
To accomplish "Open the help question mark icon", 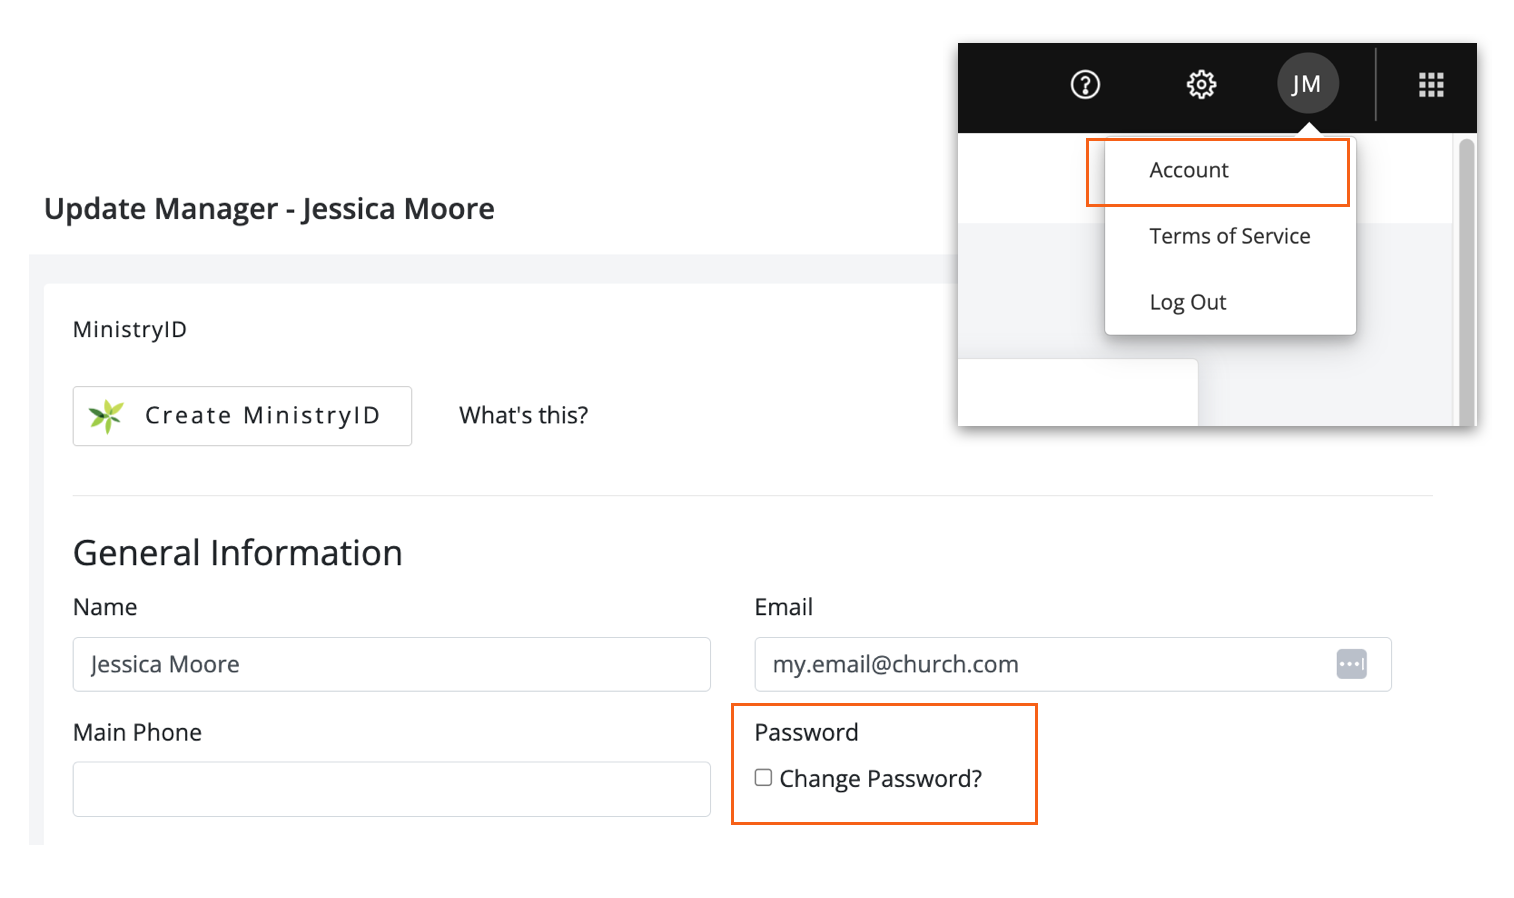I will (x=1085, y=85).
